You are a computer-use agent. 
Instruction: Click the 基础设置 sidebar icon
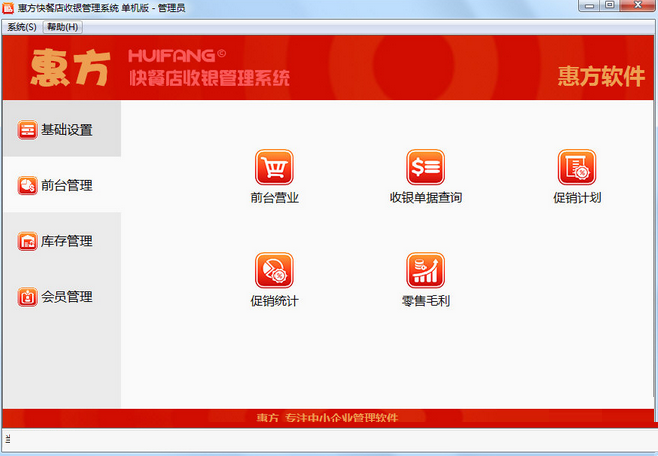pyautogui.click(x=27, y=130)
